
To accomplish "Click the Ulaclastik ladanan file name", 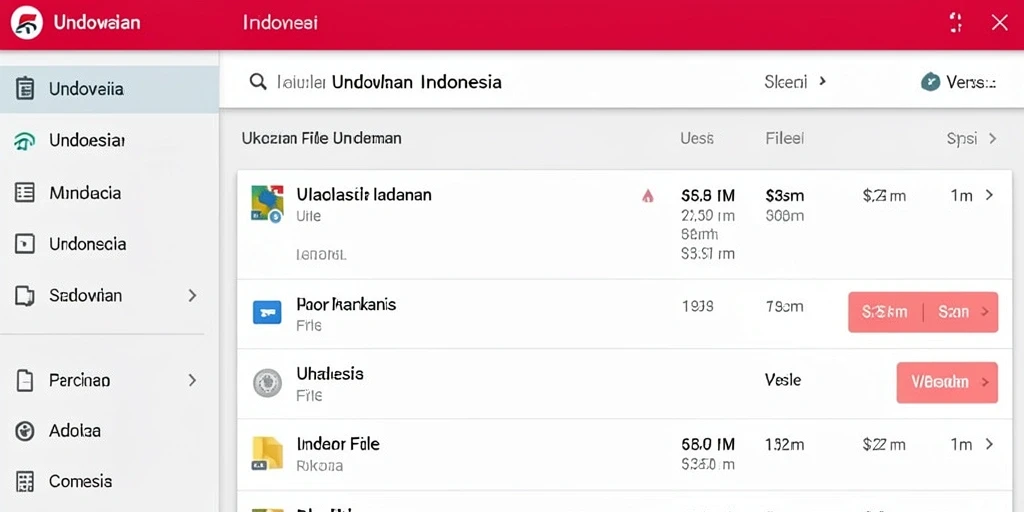I will click(x=364, y=195).
